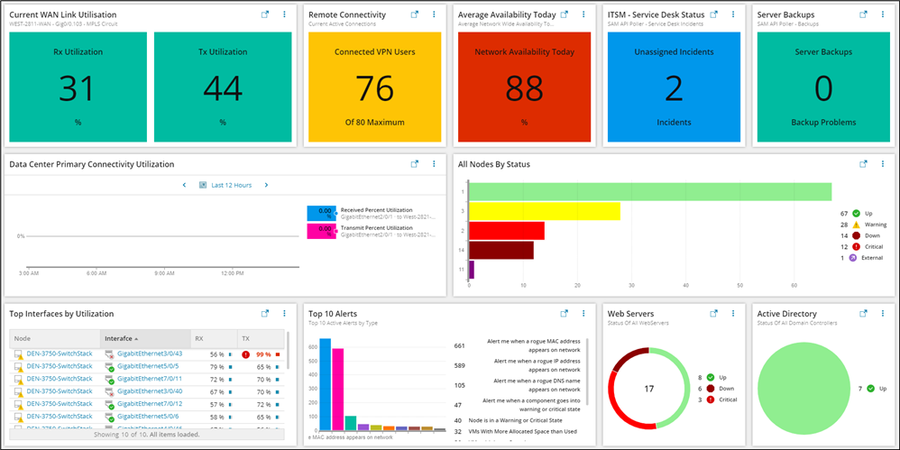Open GigabitEthernet5/0/6 interface link

[148, 416]
